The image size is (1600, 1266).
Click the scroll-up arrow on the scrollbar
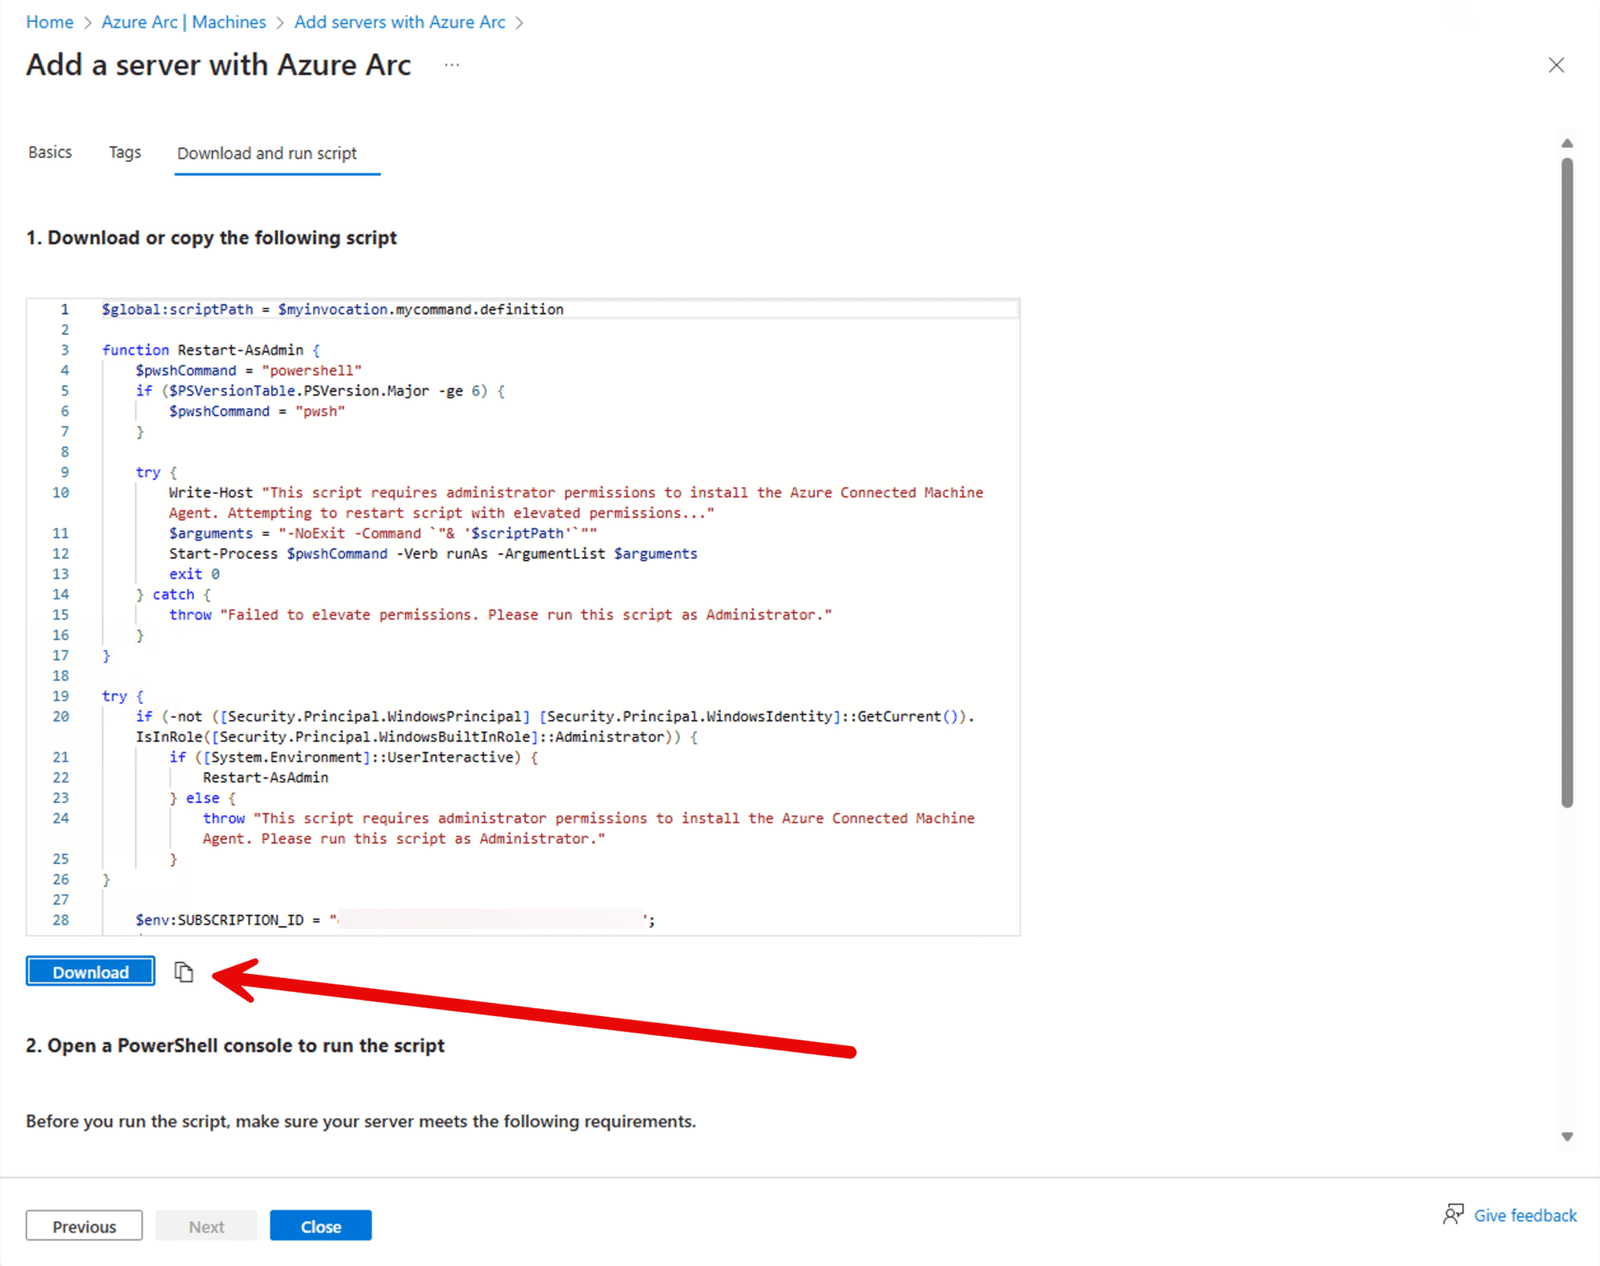click(1566, 143)
